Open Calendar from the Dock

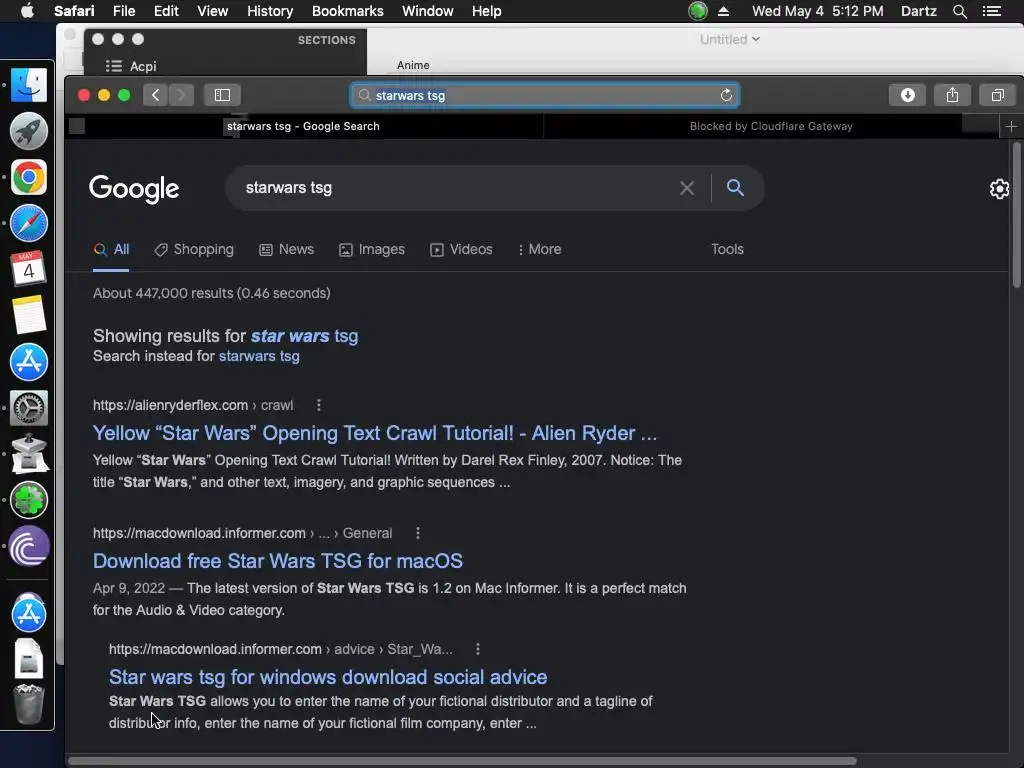29,269
